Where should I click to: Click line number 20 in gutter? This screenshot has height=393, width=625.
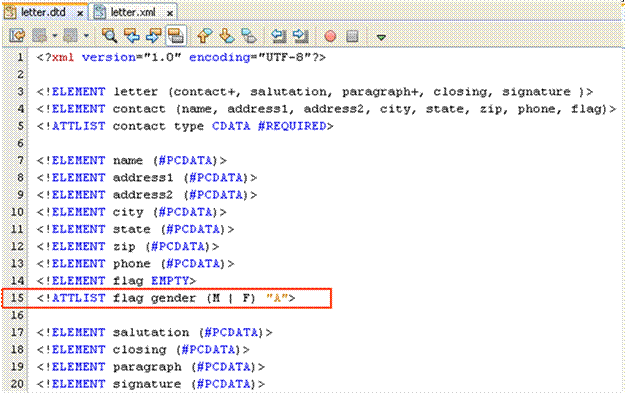17,384
